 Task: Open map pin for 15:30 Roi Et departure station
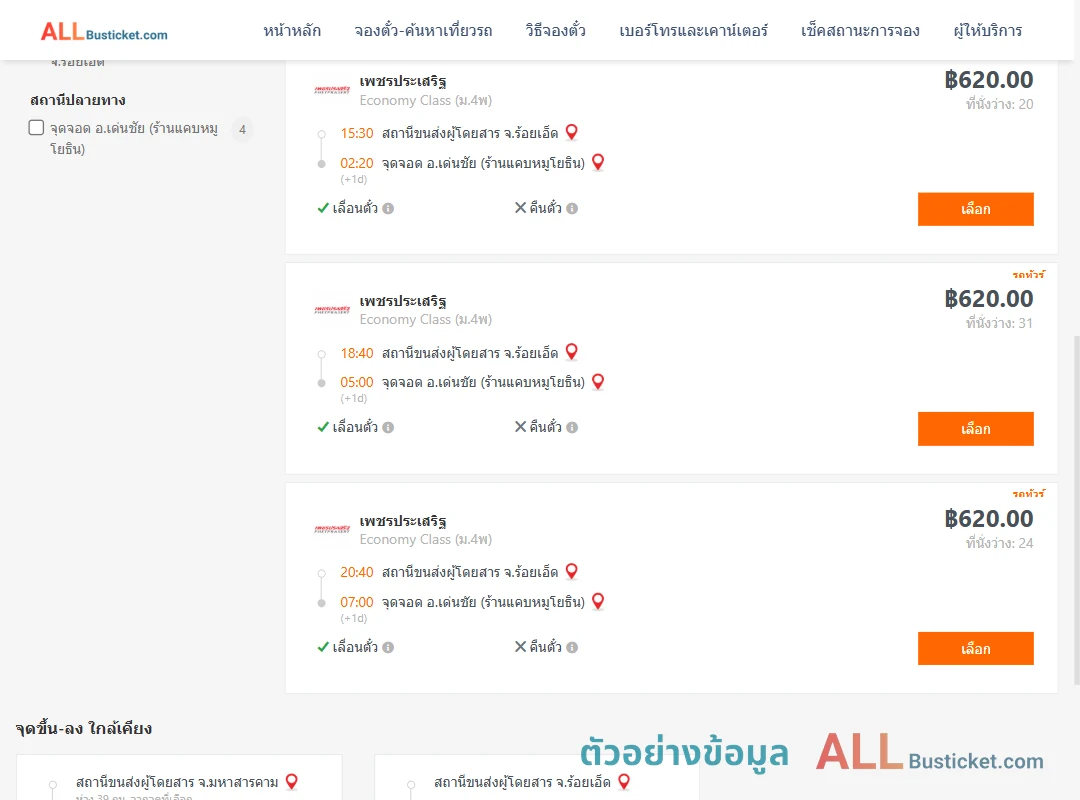click(x=571, y=132)
